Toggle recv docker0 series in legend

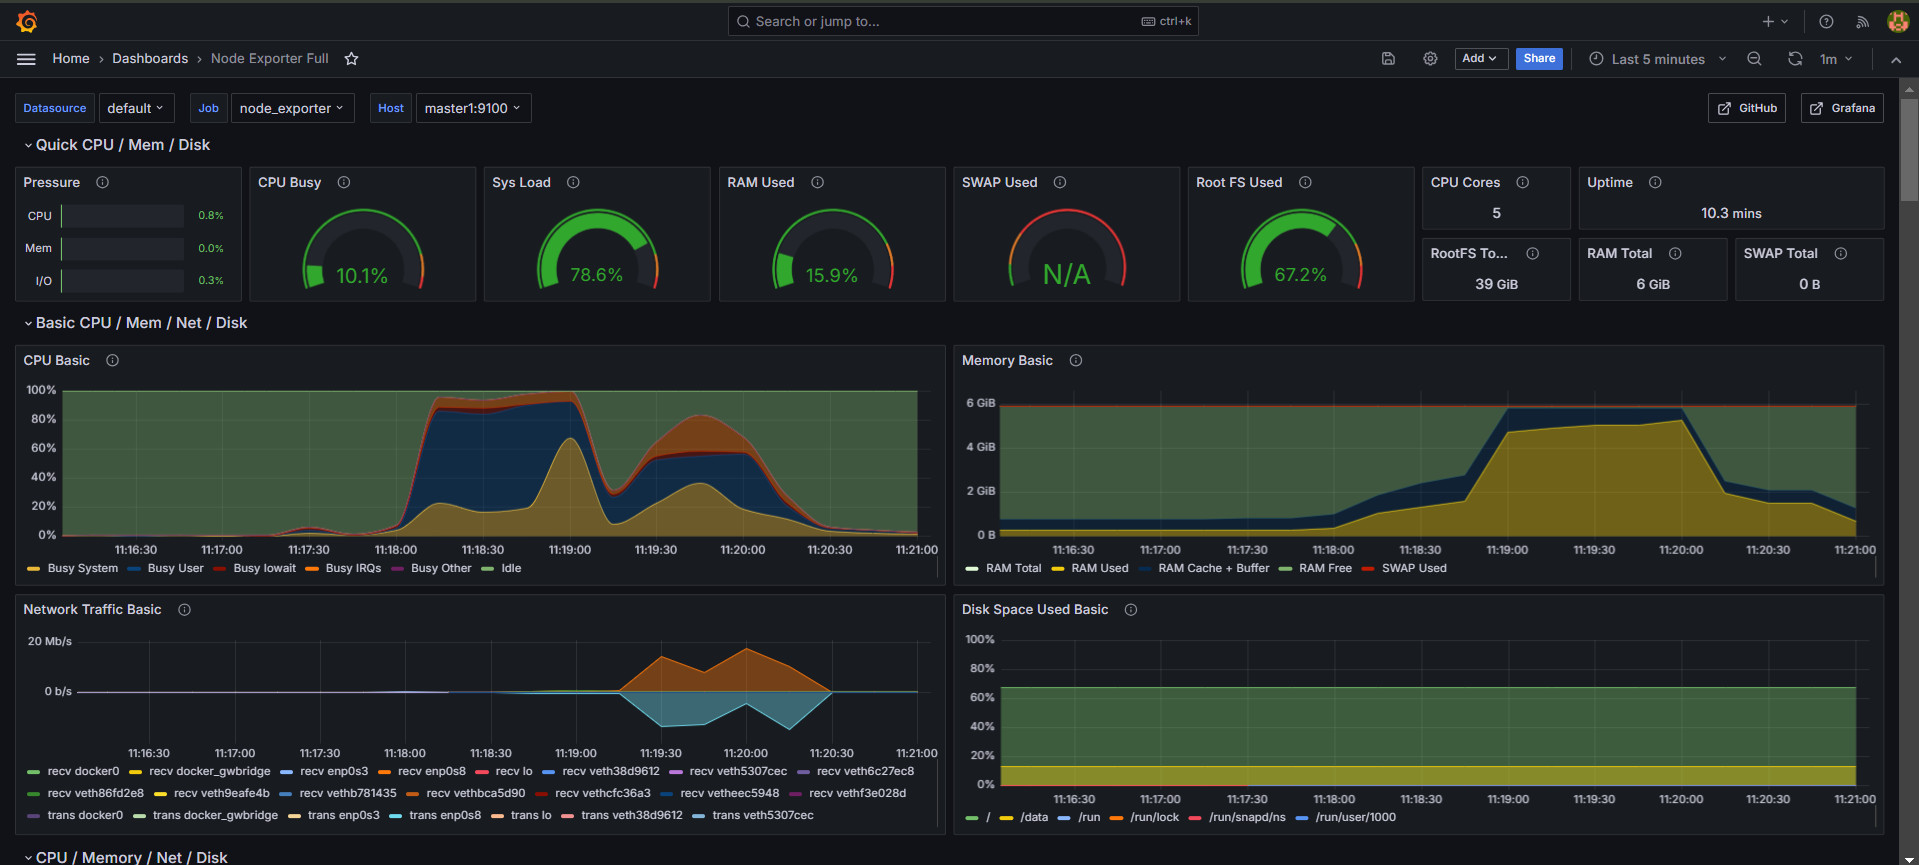(x=83, y=771)
